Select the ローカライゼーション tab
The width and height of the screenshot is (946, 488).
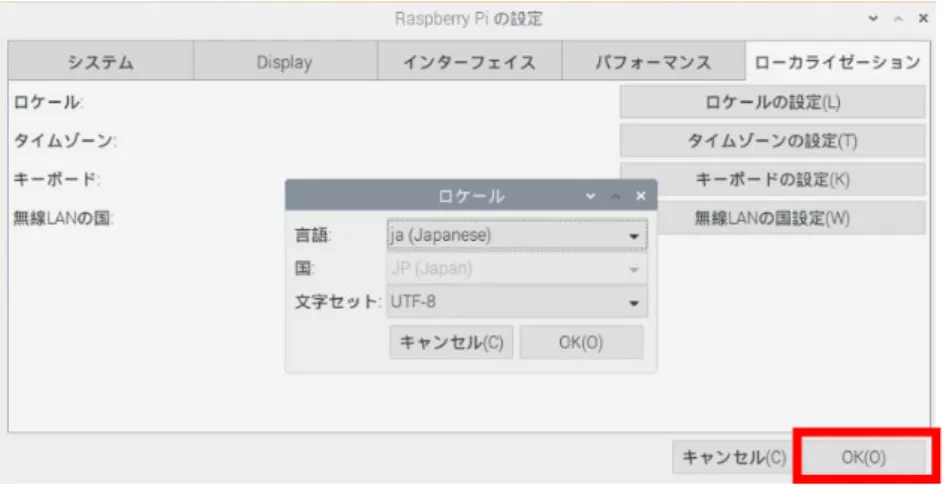(x=837, y=62)
